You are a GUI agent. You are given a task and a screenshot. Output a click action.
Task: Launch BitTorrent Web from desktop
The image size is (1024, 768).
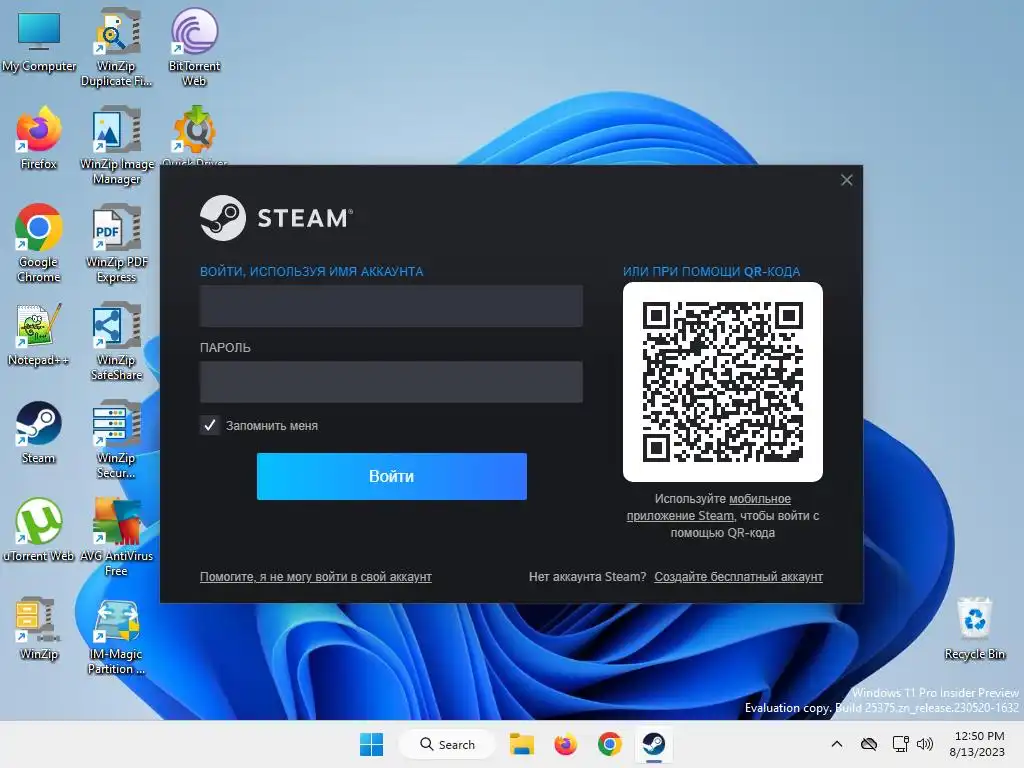point(194,47)
